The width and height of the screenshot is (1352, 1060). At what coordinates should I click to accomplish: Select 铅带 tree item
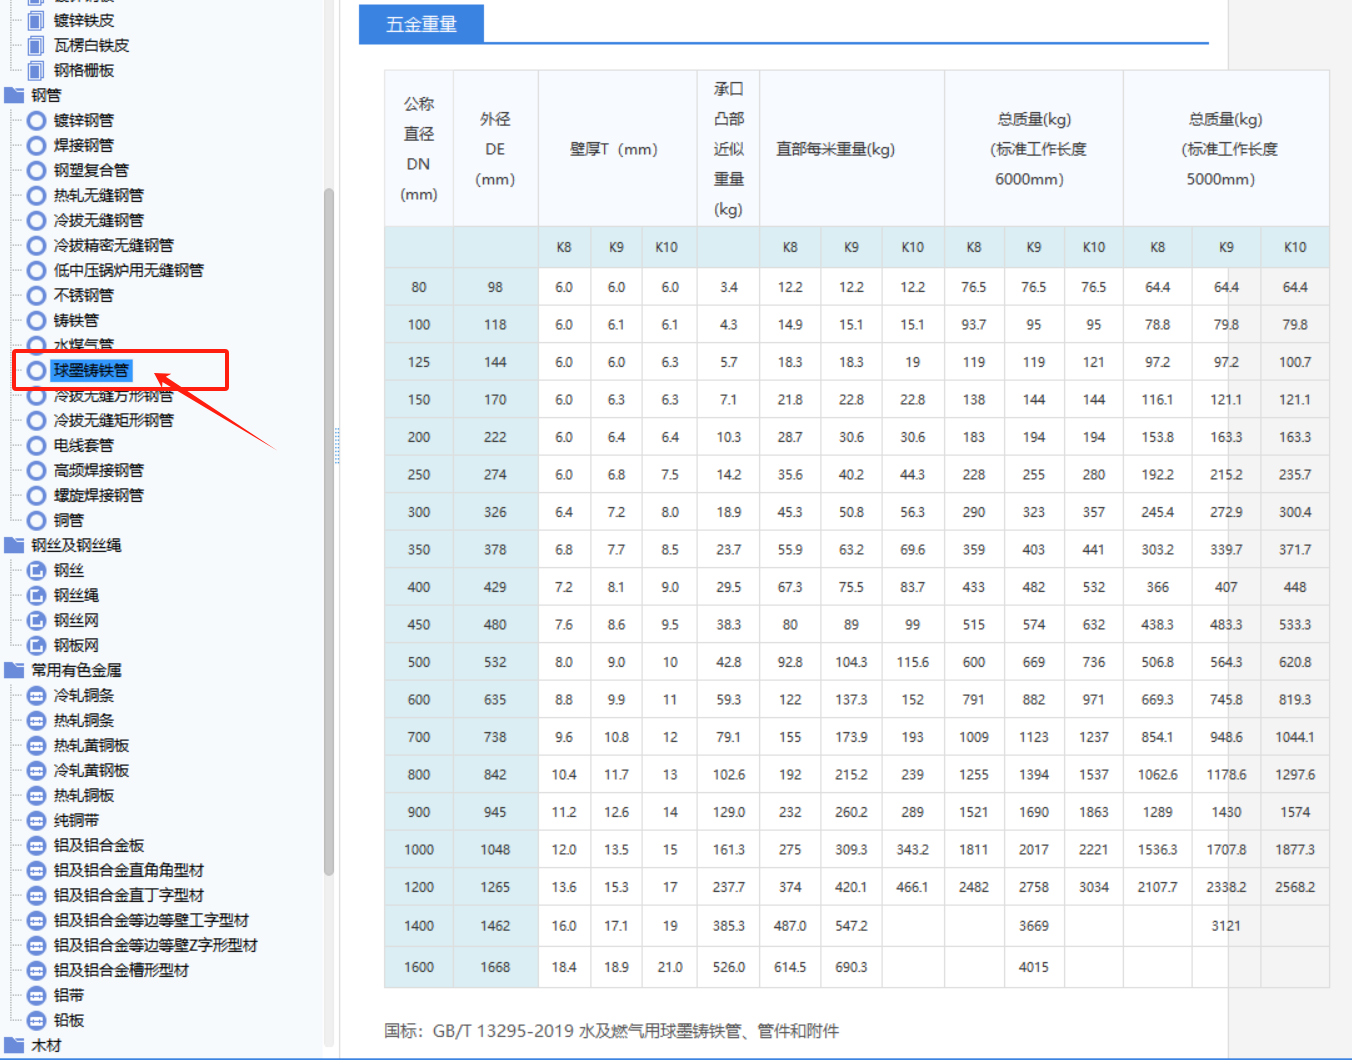tap(69, 996)
